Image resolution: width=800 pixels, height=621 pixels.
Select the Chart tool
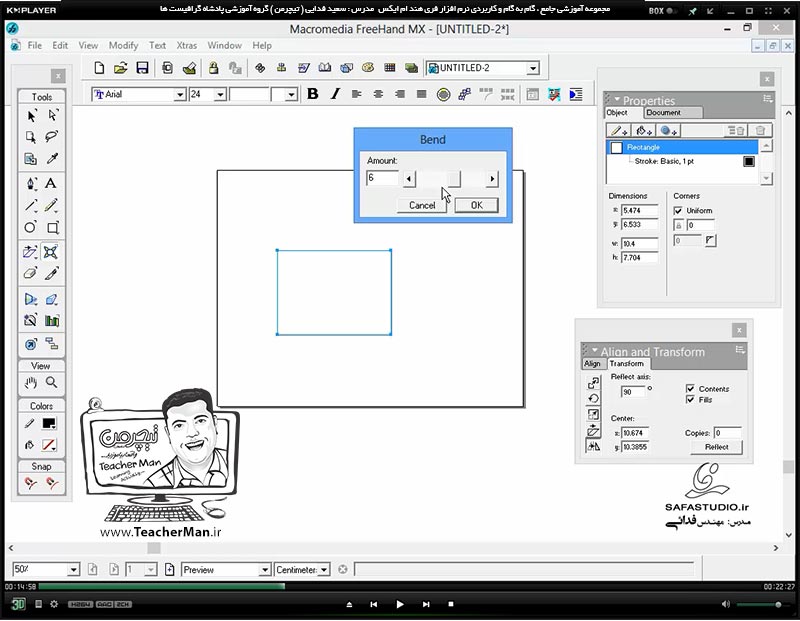point(52,320)
